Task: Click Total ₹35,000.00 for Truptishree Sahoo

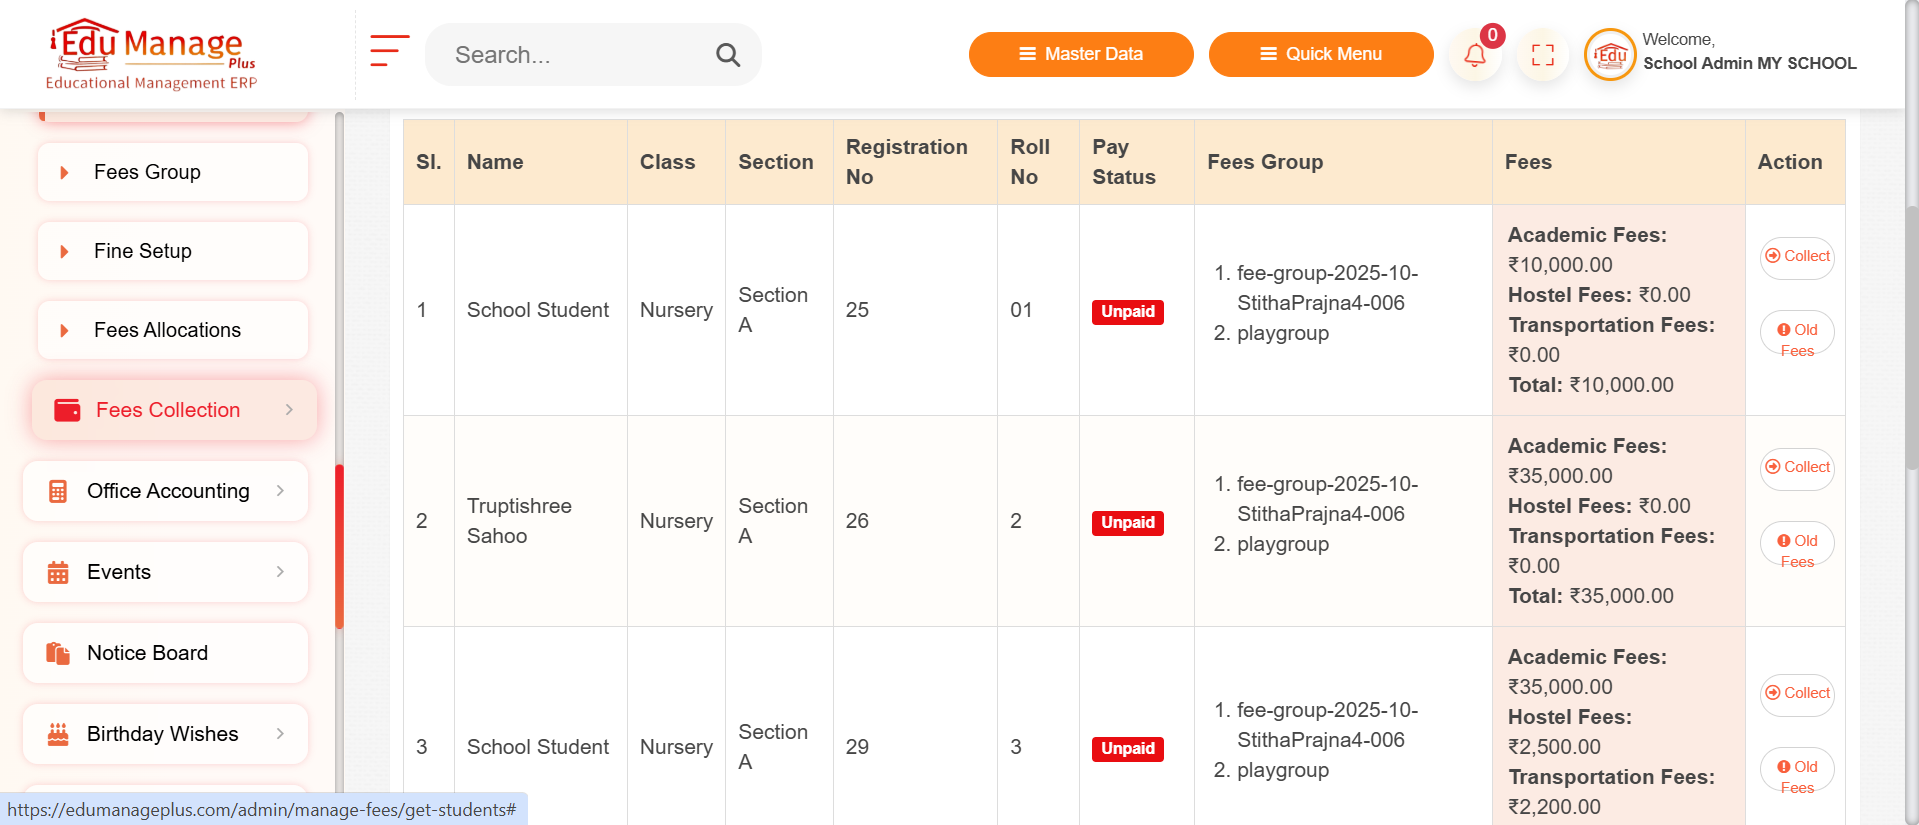Action: click(x=1591, y=596)
